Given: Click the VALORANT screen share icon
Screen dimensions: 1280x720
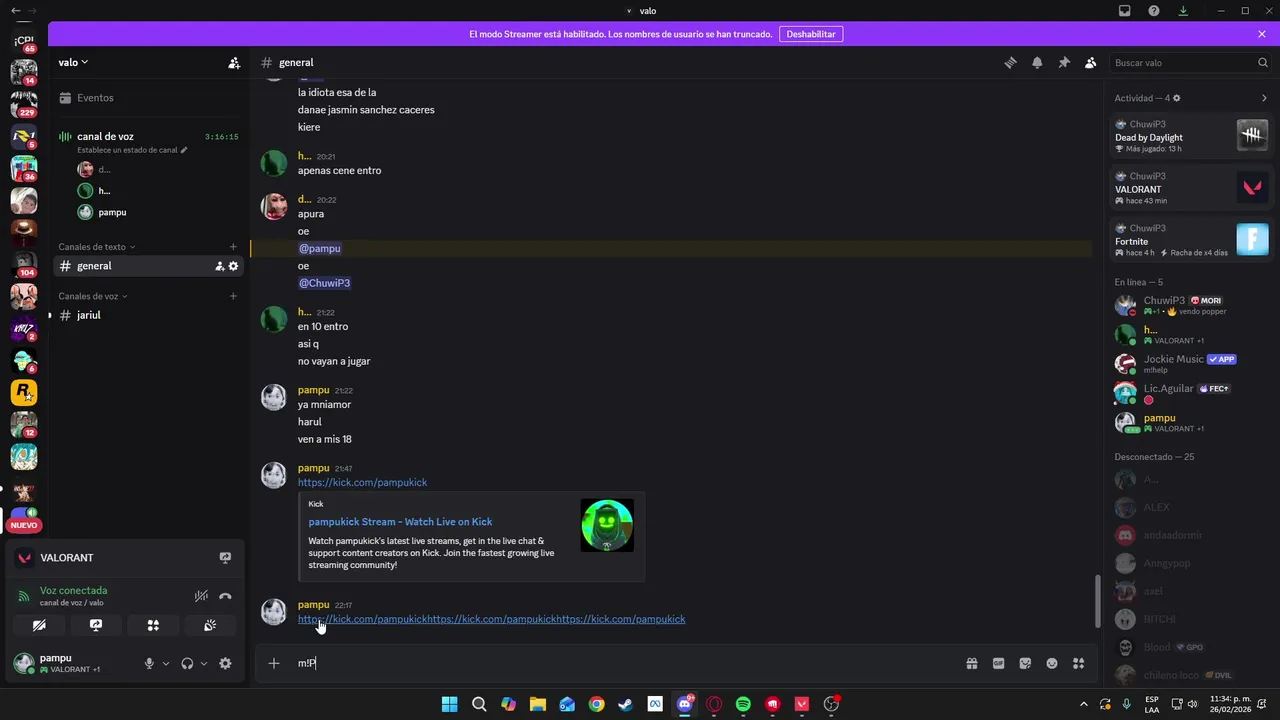Looking at the screenshot, I should tap(225, 558).
